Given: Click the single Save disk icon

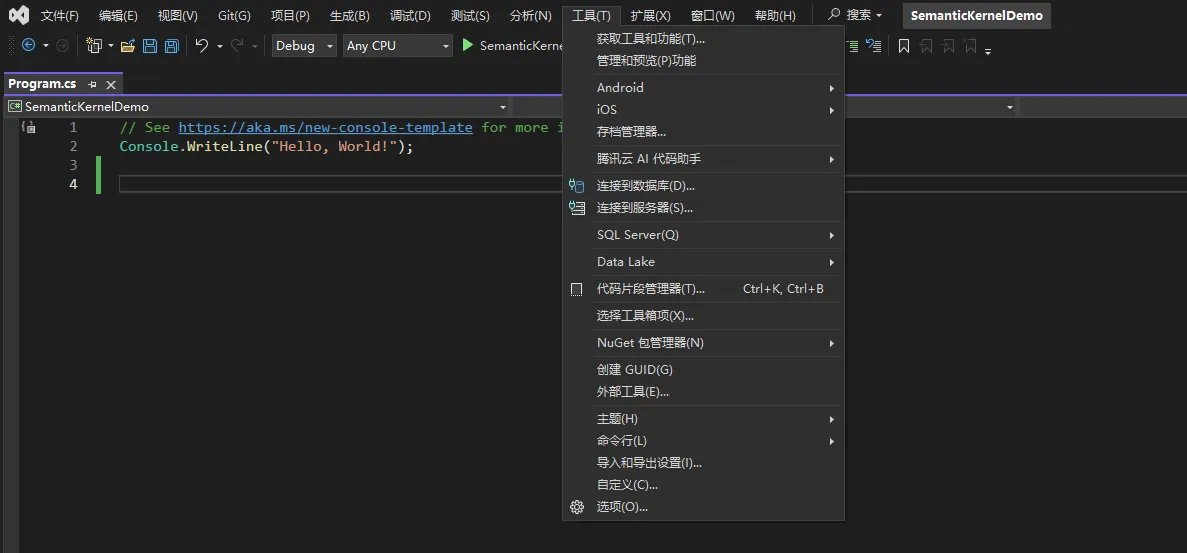Looking at the screenshot, I should click(x=150, y=46).
